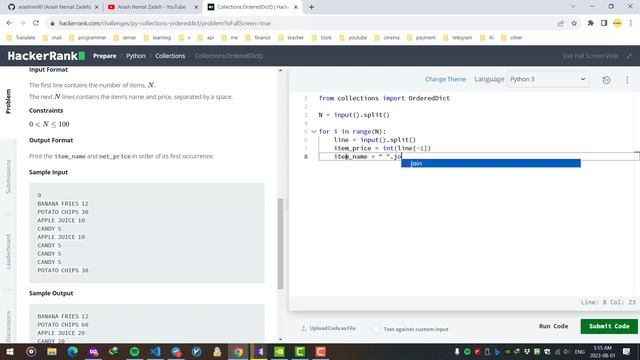
Task: Click the ENG language indicator
Action: [x=580, y=351]
